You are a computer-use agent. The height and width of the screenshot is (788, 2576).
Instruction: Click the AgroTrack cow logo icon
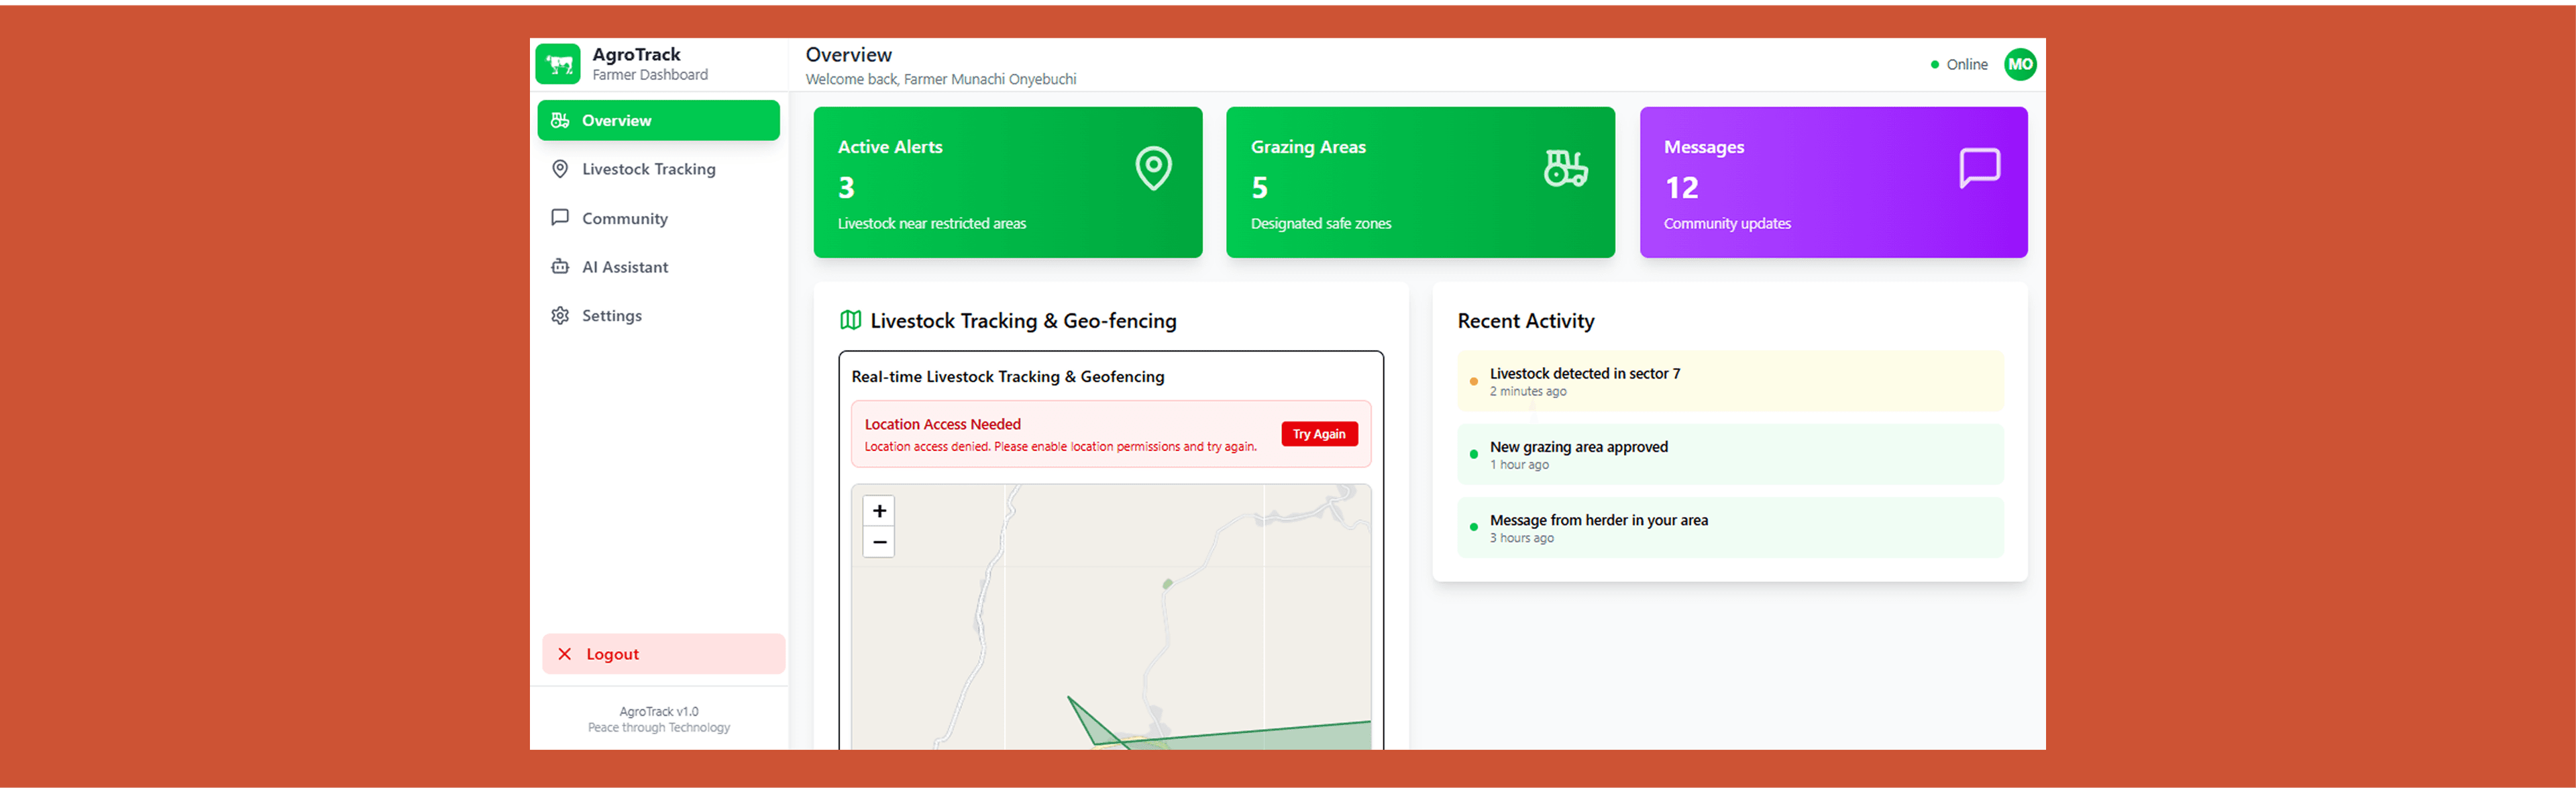tap(557, 64)
